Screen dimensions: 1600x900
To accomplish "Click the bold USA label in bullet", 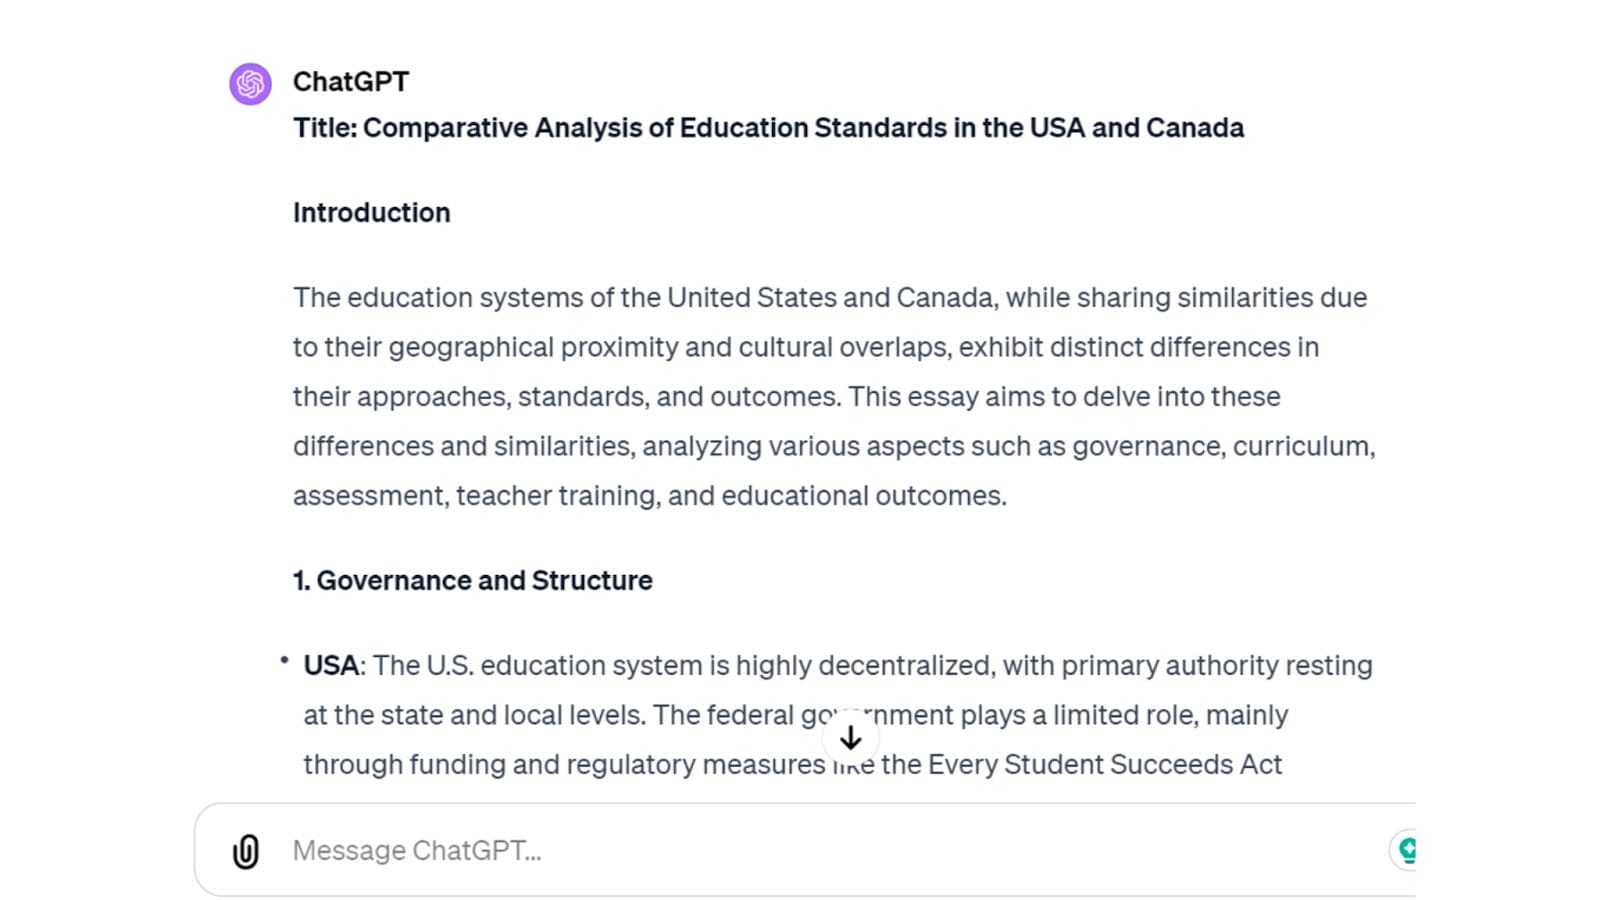I will 331,666.
